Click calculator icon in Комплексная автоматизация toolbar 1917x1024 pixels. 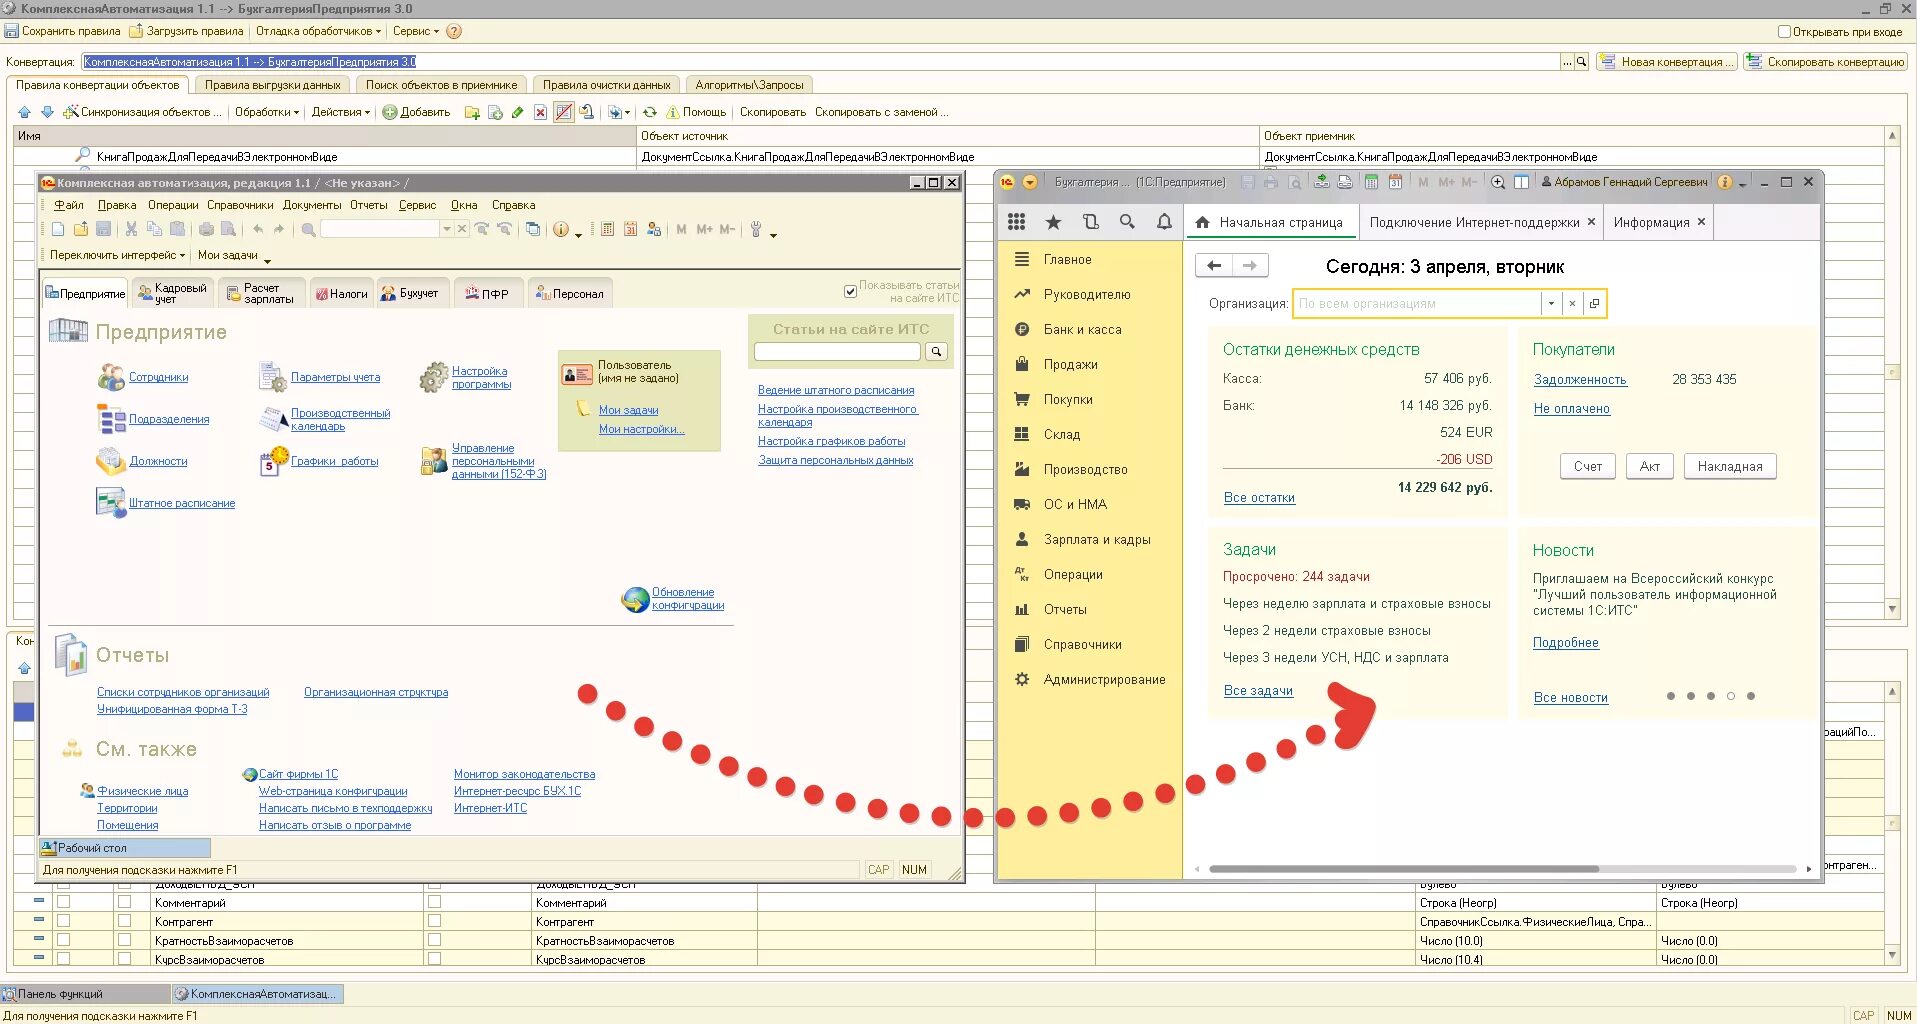tap(607, 229)
